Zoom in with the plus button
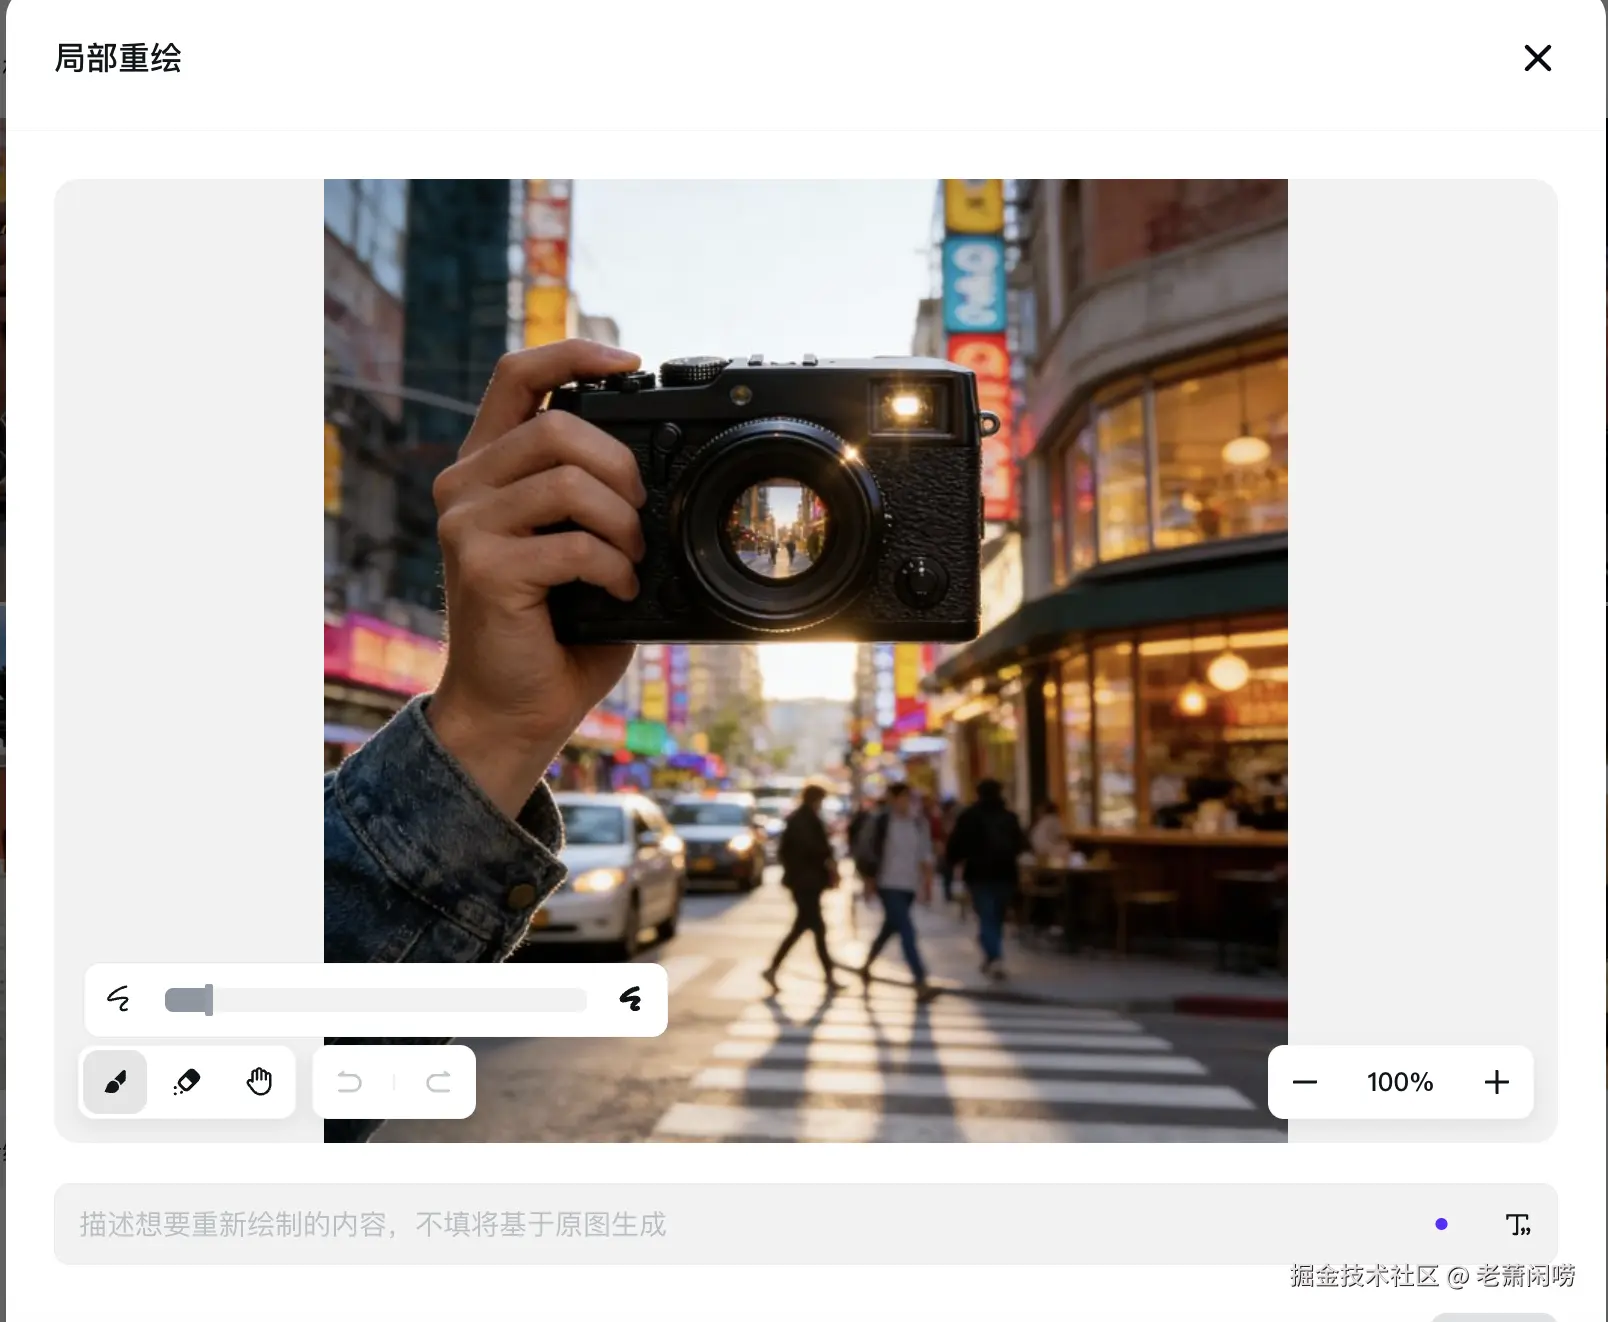This screenshot has height=1322, width=1608. (1497, 1082)
